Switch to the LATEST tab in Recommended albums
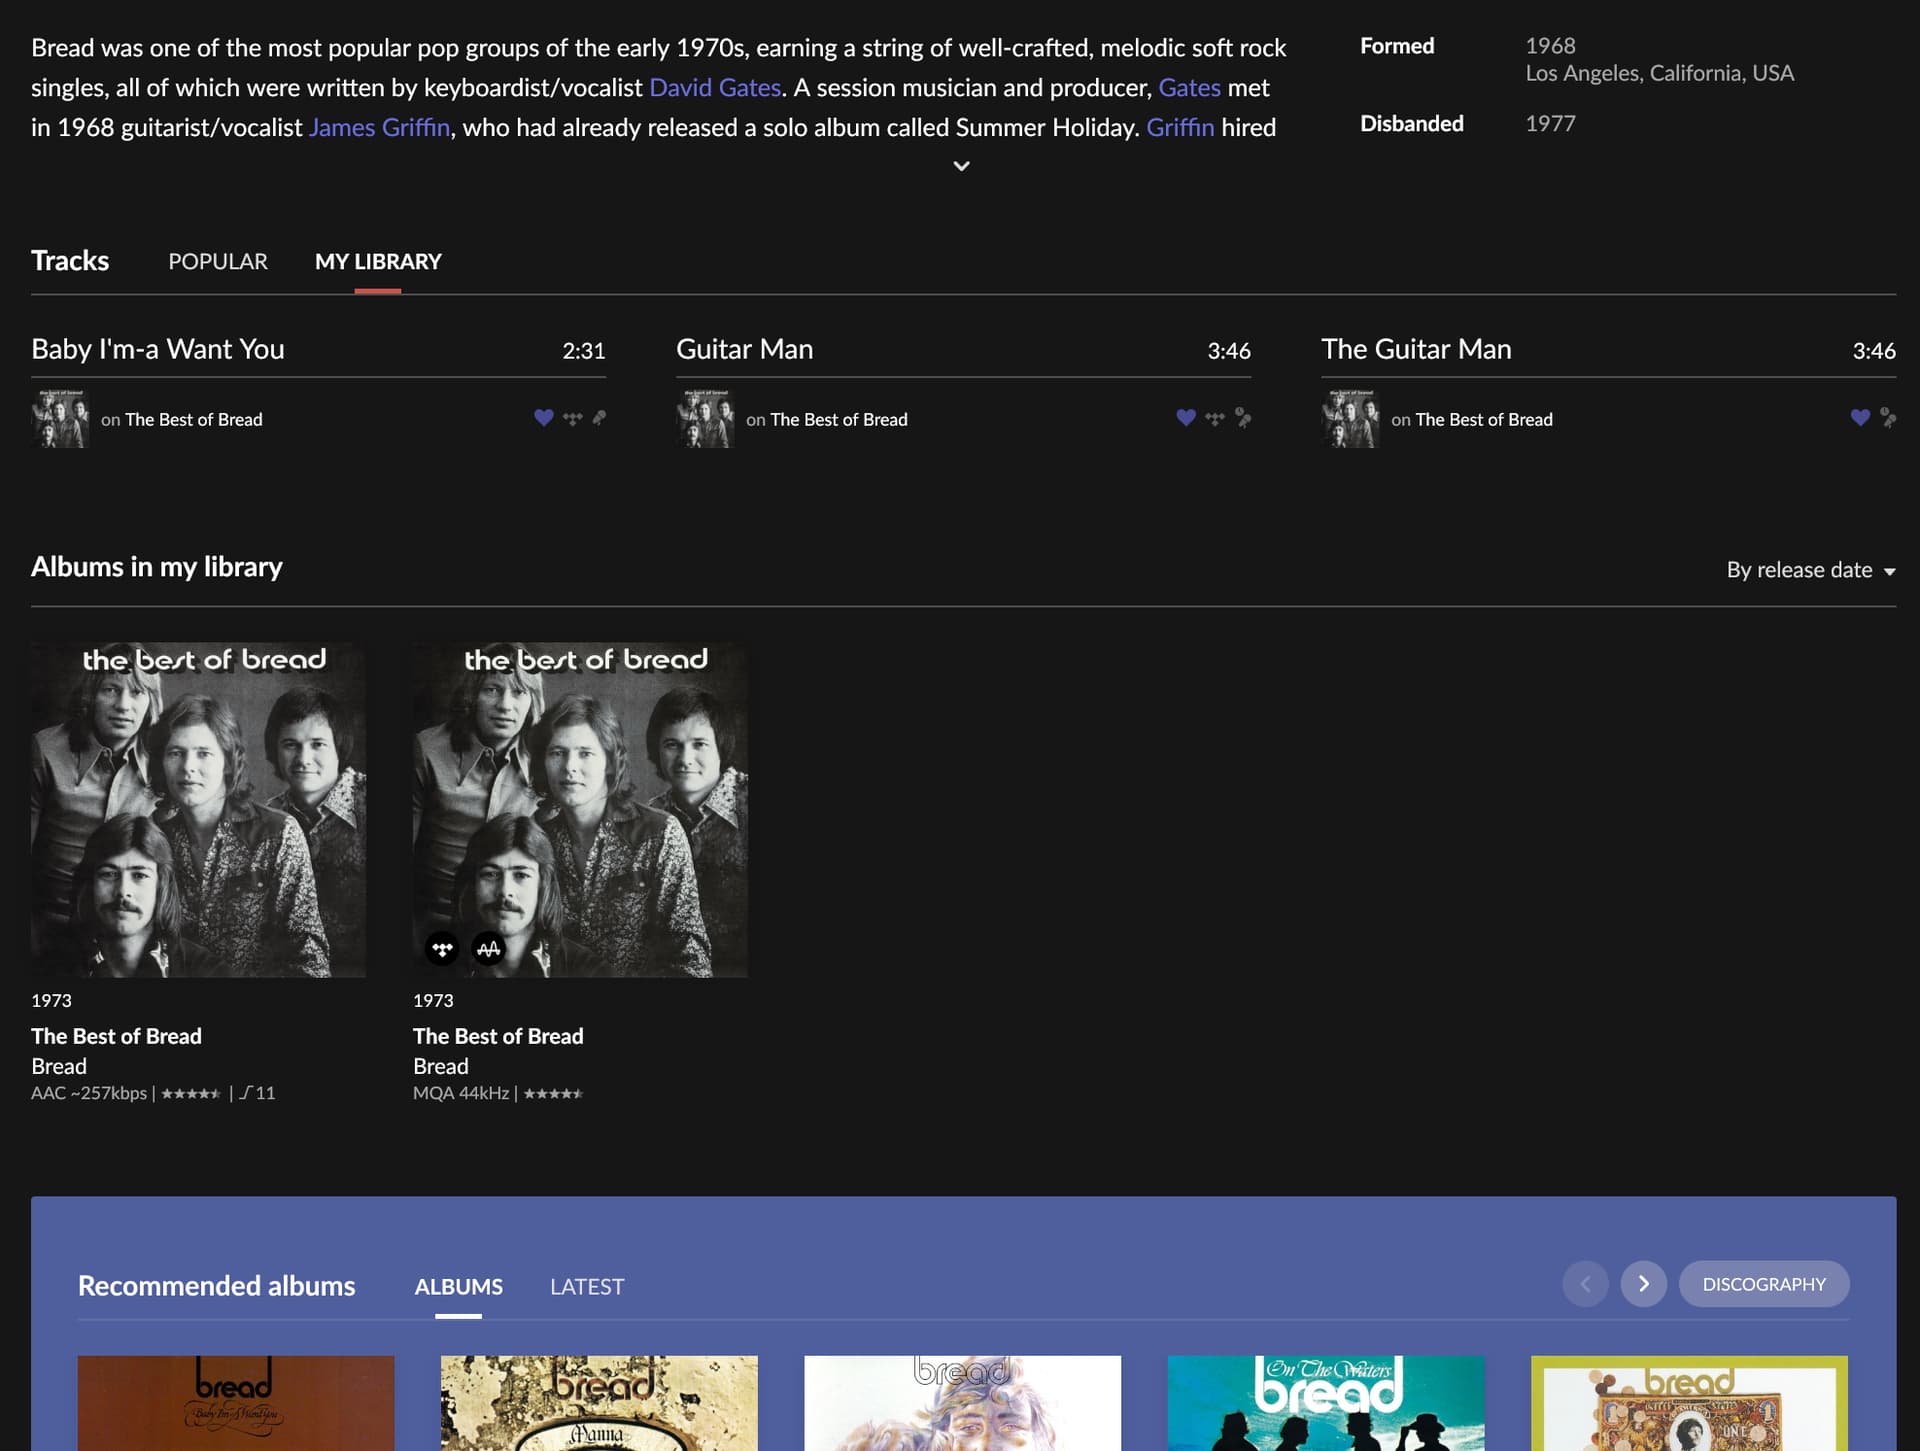 [587, 1286]
